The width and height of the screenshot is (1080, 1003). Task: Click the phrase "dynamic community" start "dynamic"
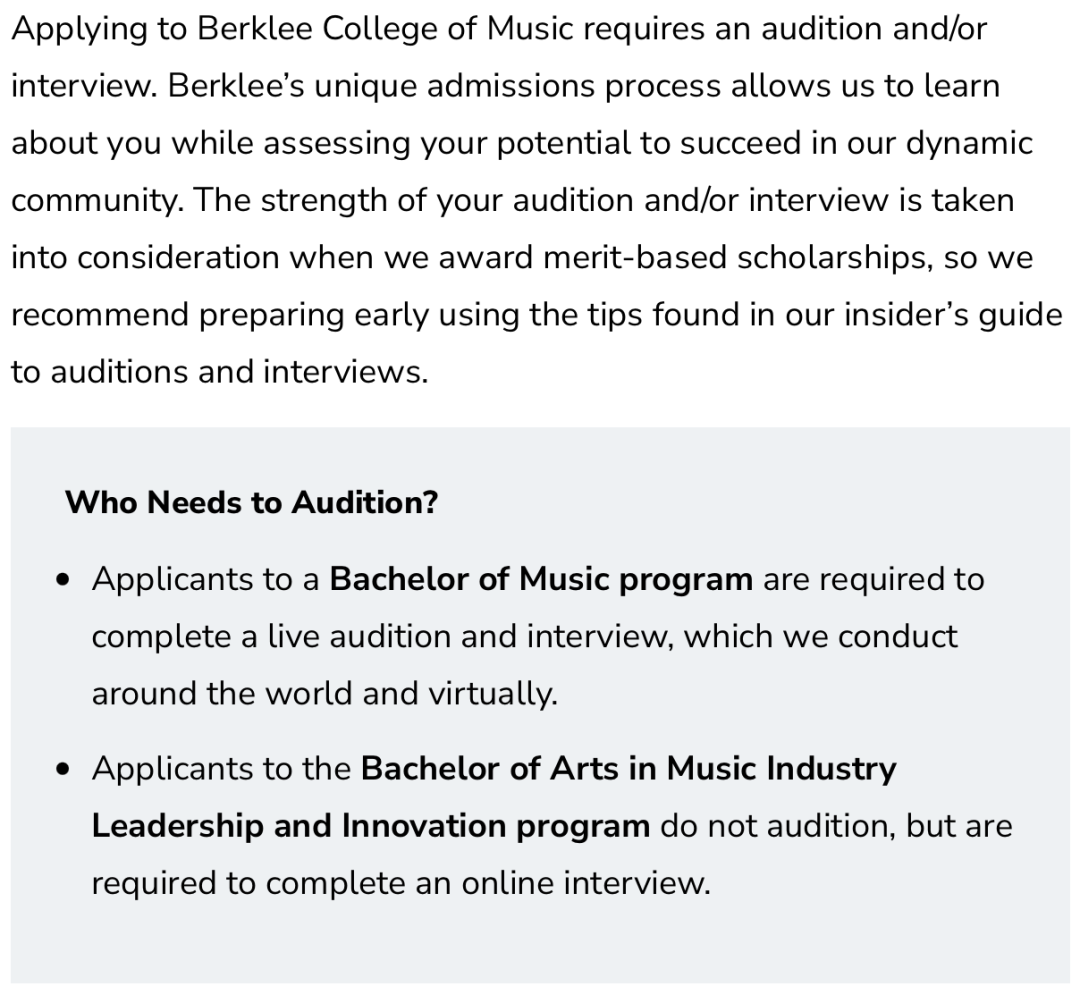coord(968,143)
